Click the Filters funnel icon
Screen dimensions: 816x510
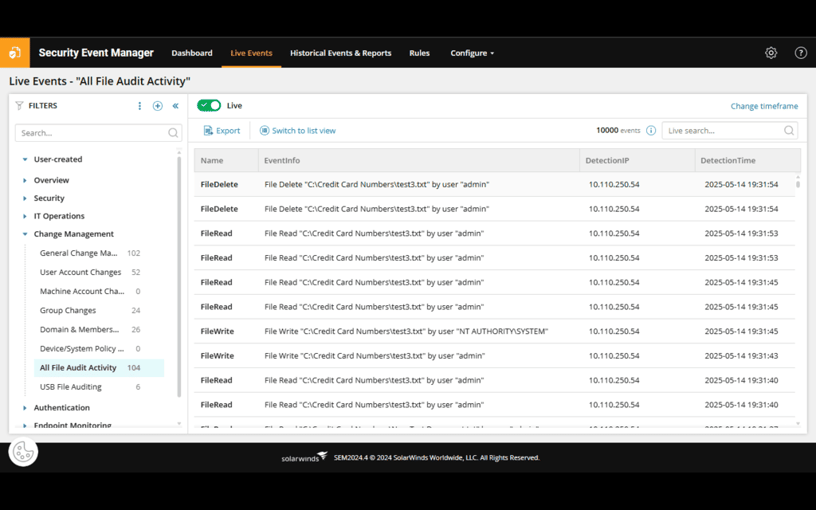pos(19,106)
